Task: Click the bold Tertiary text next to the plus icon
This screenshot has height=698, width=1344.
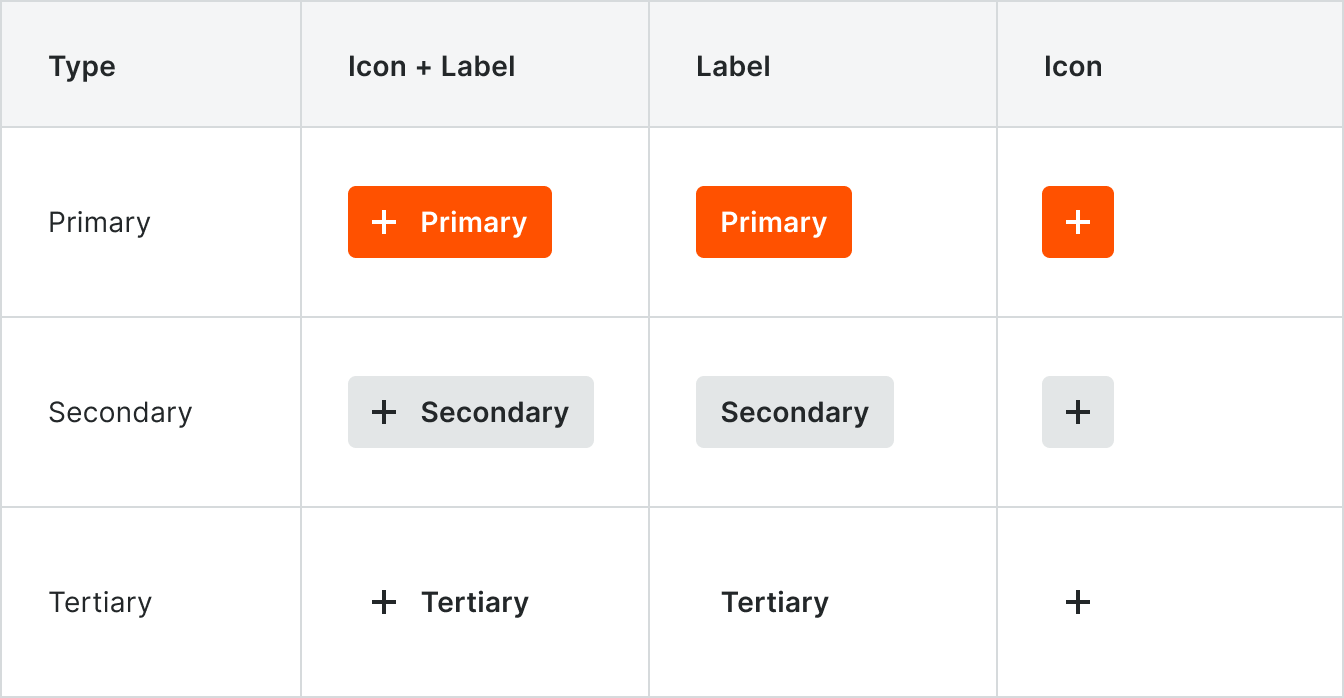Action: point(475,602)
